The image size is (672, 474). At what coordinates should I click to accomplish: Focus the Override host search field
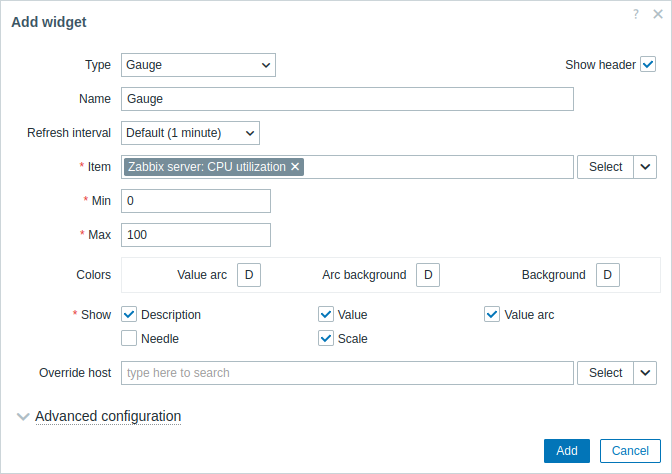coord(347,373)
